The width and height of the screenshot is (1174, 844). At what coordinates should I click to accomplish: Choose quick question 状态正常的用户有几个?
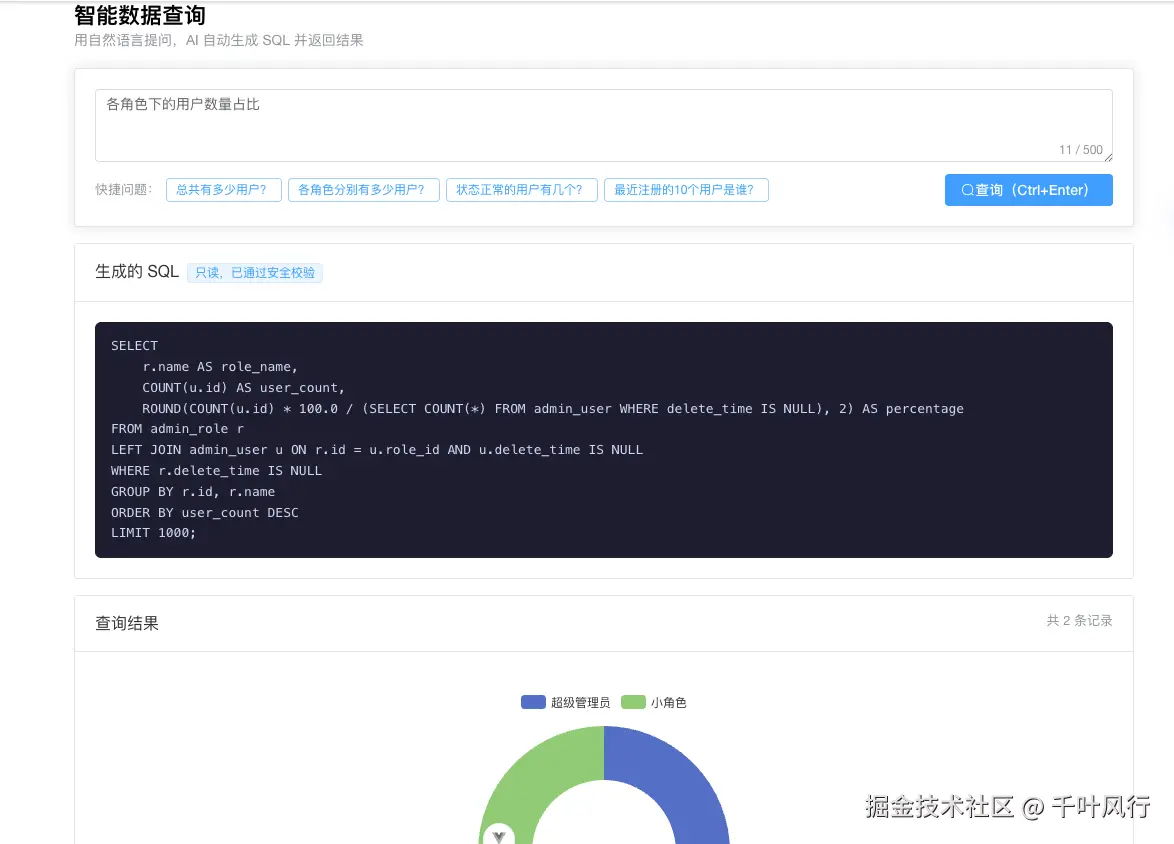(x=522, y=189)
